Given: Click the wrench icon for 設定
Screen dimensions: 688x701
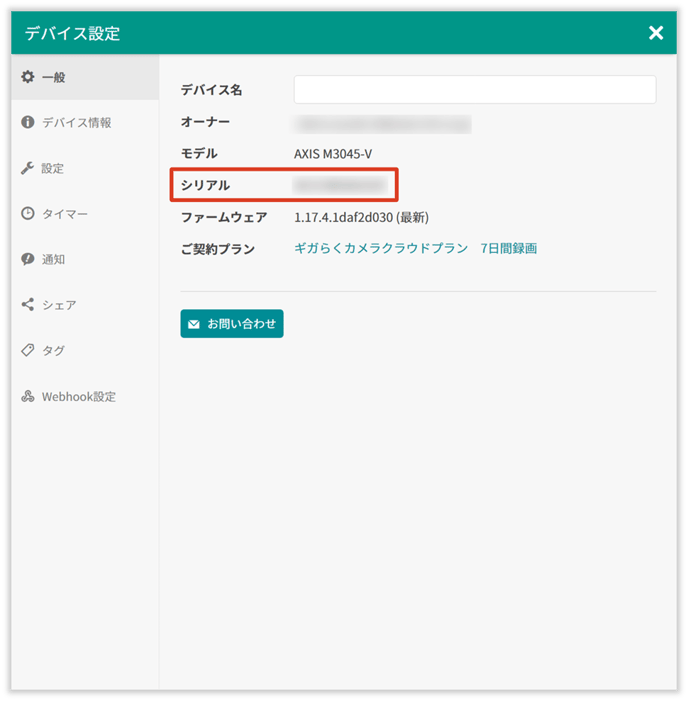Looking at the screenshot, I should 28,168.
